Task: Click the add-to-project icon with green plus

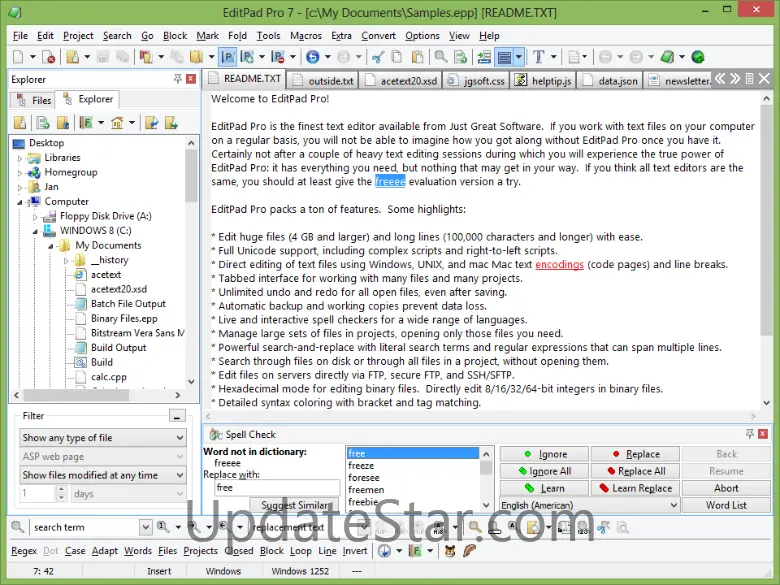Action: coord(247,57)
